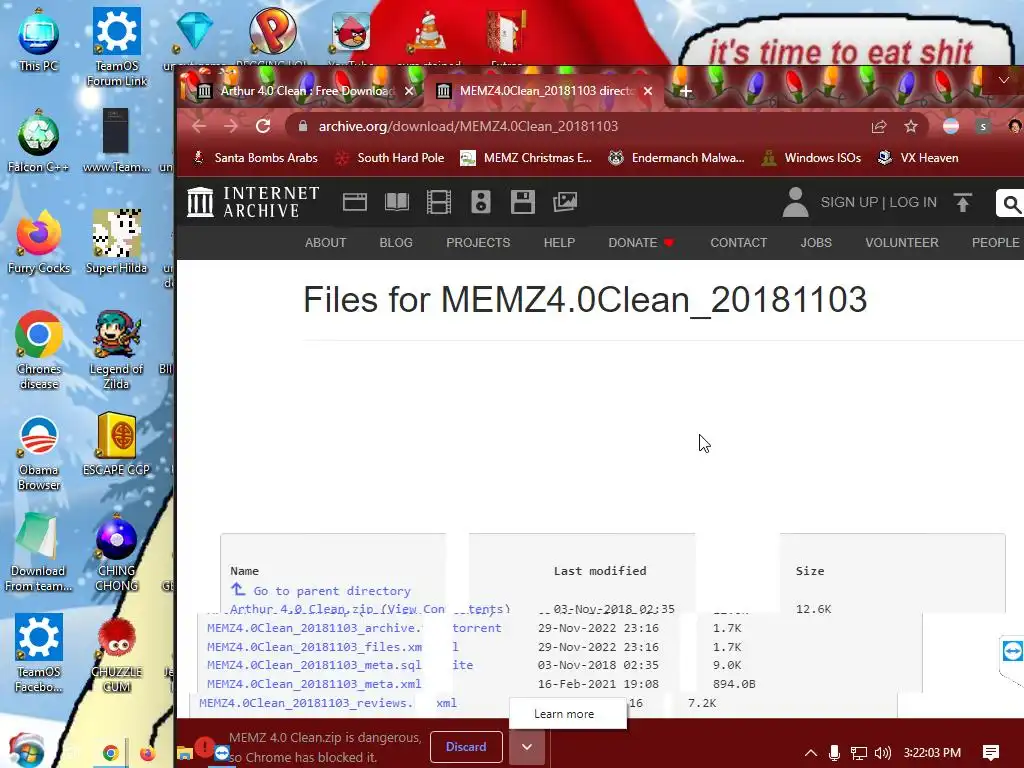
Task: Launch the Legend of Zilda shortcut
Action: [x=116, y=349]
